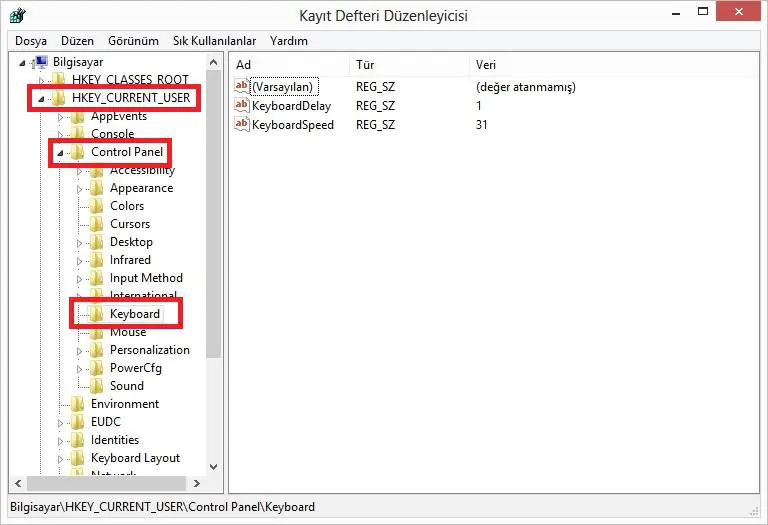Select the (Varsayılan) value name
The height and width of the screenshot is (525, 768).
click(283, 87)
